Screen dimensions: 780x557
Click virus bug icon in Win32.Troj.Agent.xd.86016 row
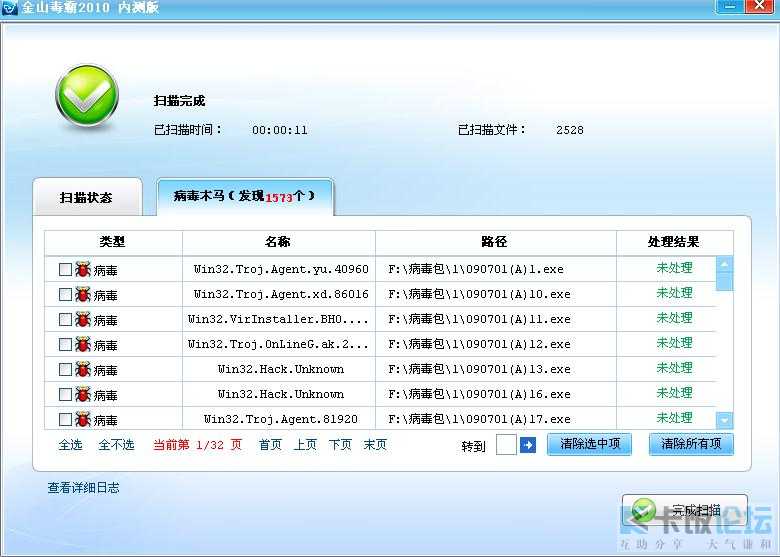tap(83, 294)
